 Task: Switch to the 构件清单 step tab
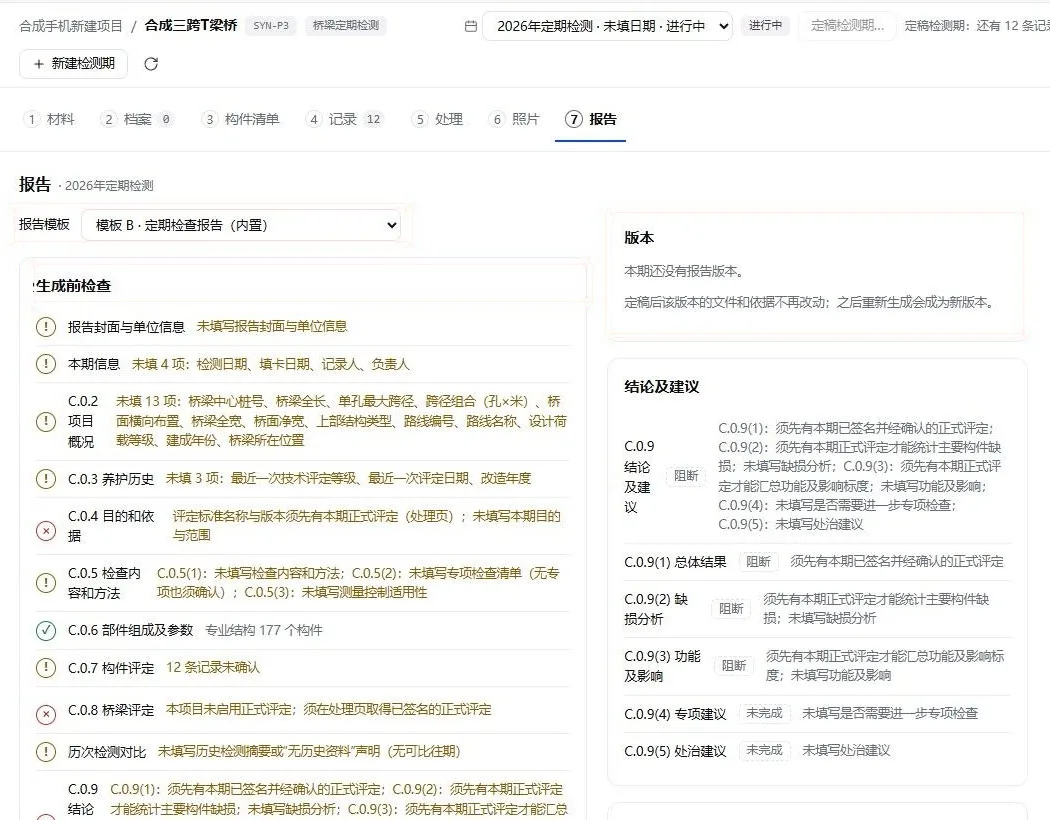click(240, 119)
